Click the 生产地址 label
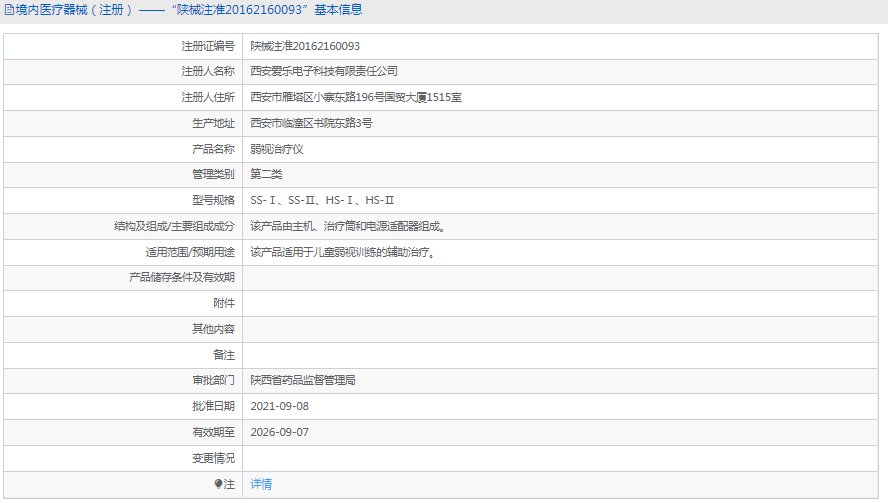Screen dimensions: 888x503 213,123
